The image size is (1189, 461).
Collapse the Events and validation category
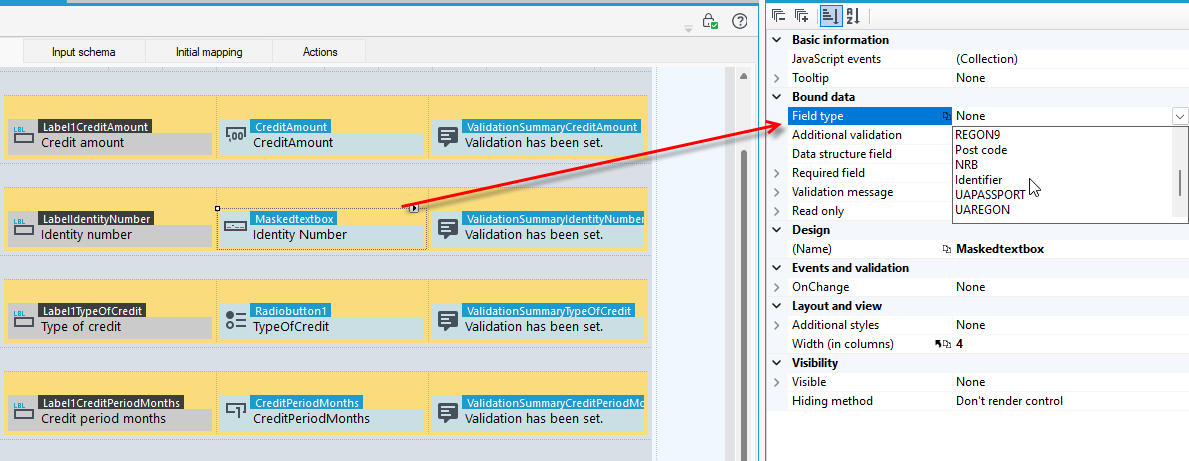tap(776, 268)
